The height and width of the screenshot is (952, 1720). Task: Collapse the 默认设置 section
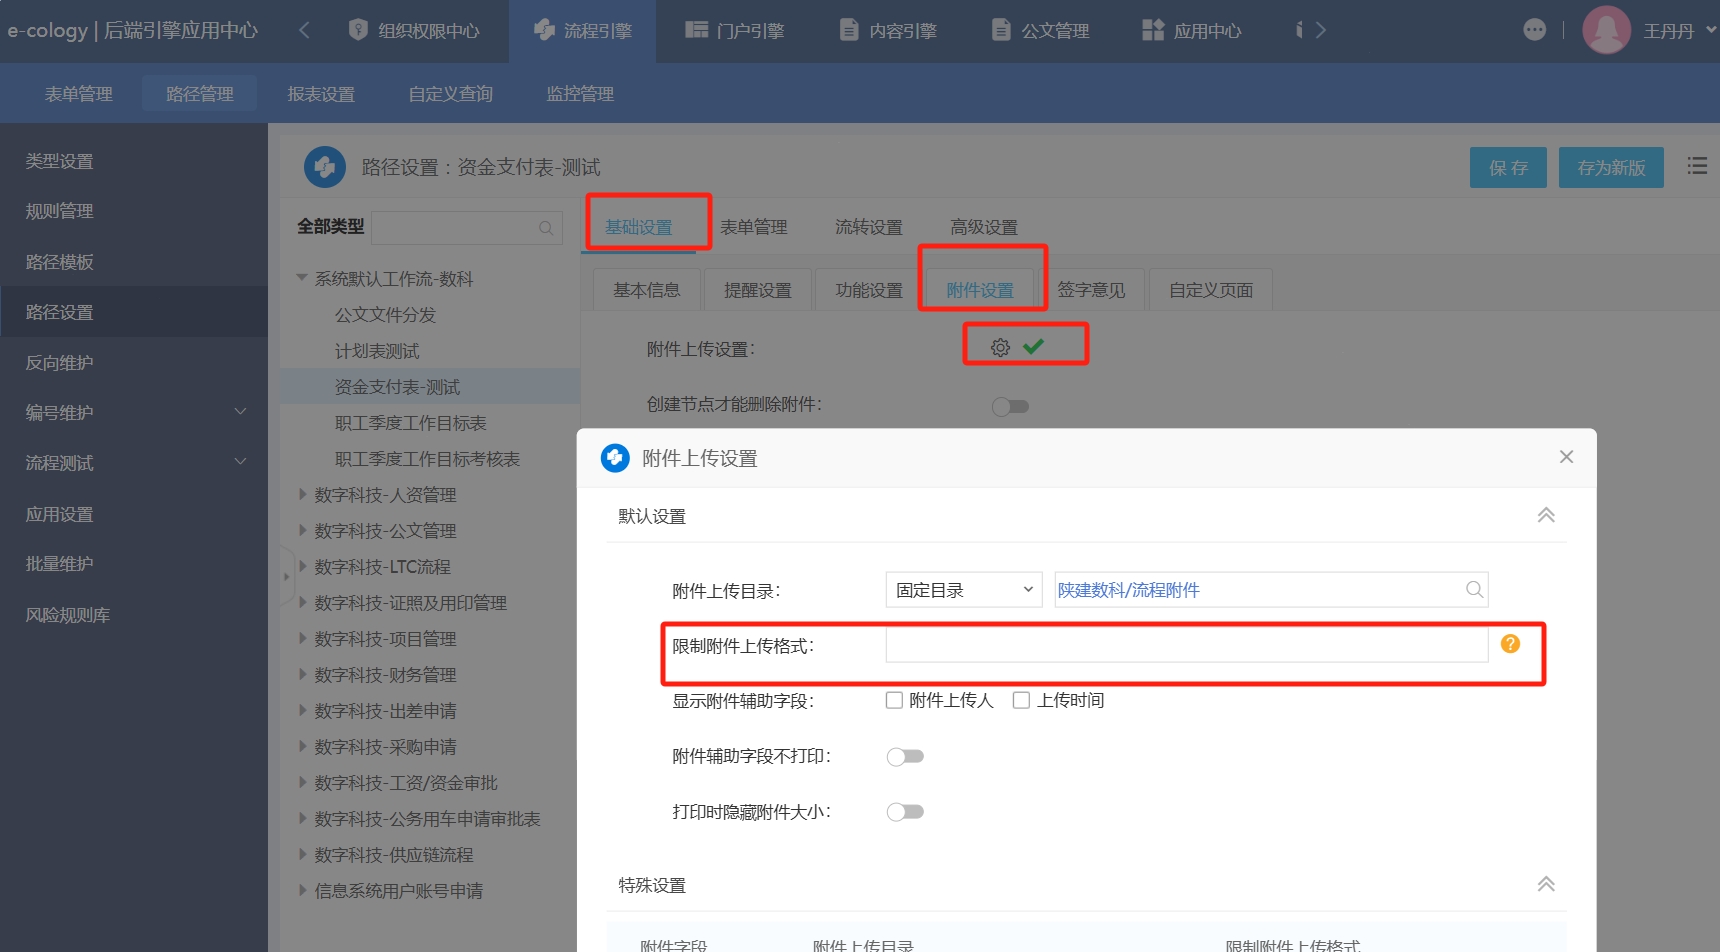coord(1545,516)
